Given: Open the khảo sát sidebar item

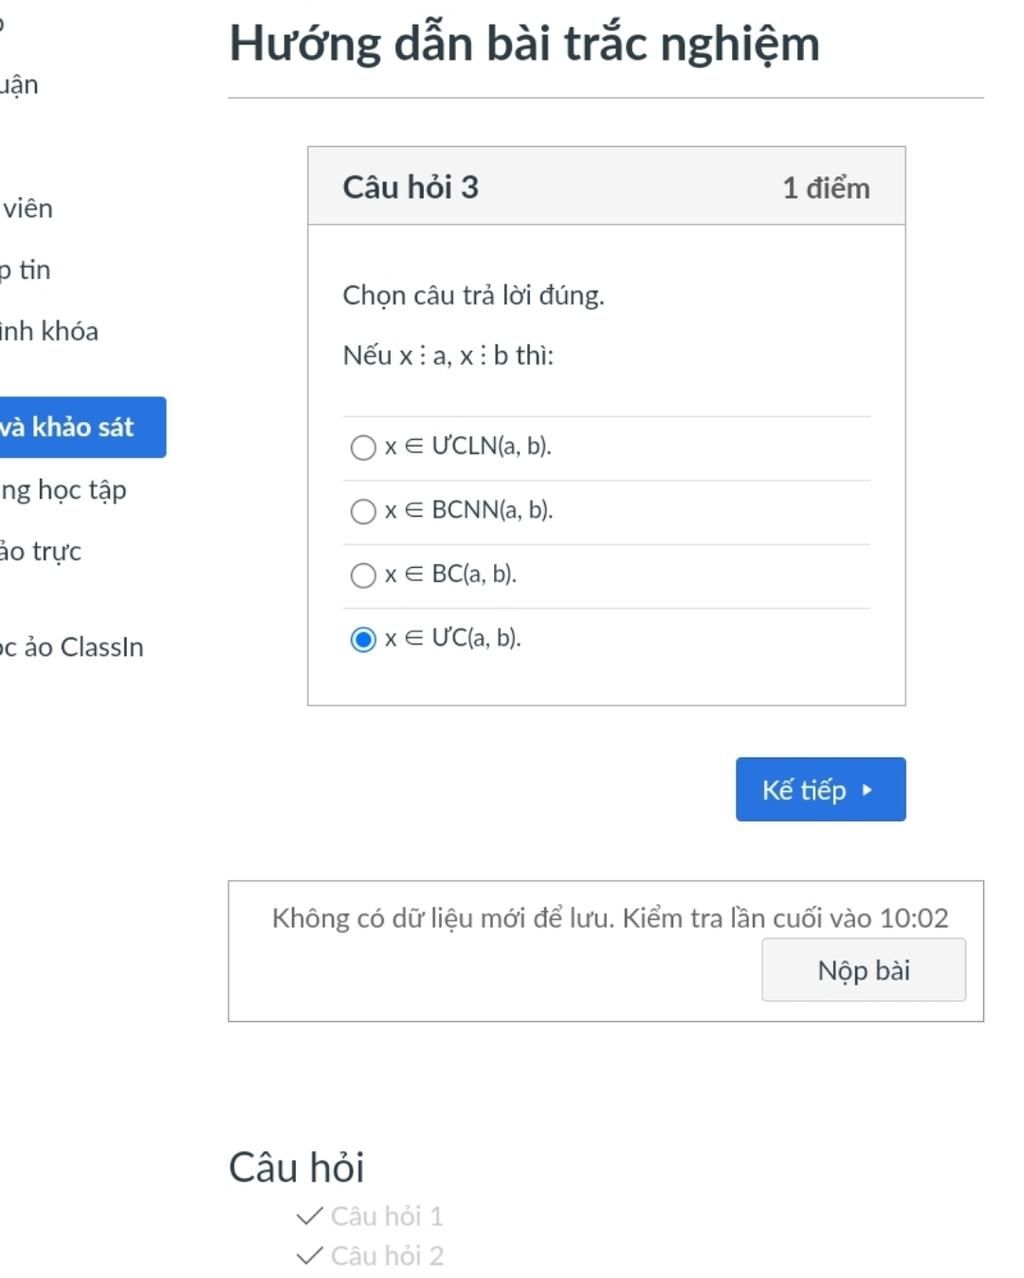Looking at the screenshot, I should [70, 427].
